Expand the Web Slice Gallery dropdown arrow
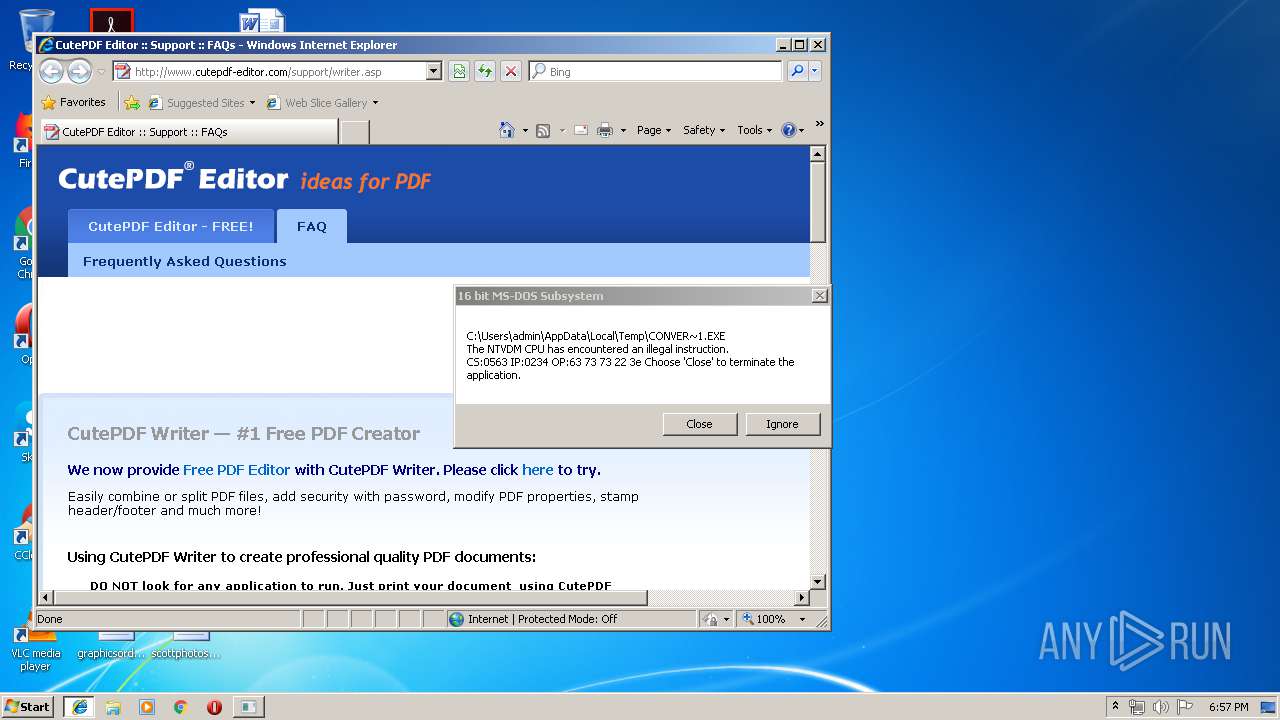This screenshot has width=1280, height=720. (x=376, y=103)
